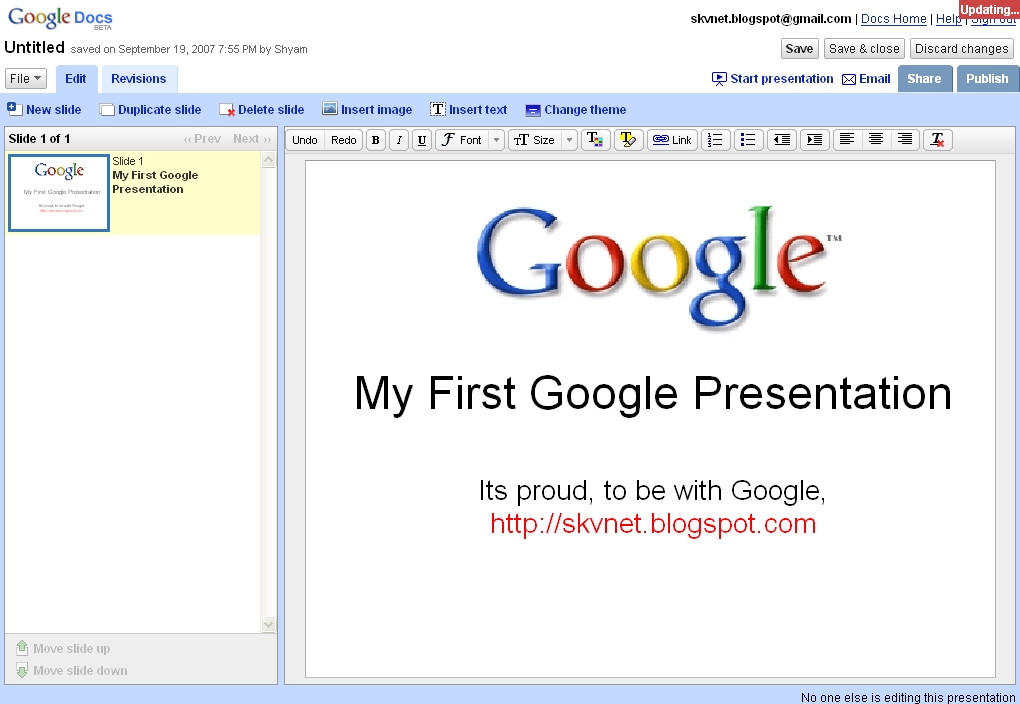Click the New slide icon
Viewport: 1020px width, 704px height.
(x=14, y=109)
